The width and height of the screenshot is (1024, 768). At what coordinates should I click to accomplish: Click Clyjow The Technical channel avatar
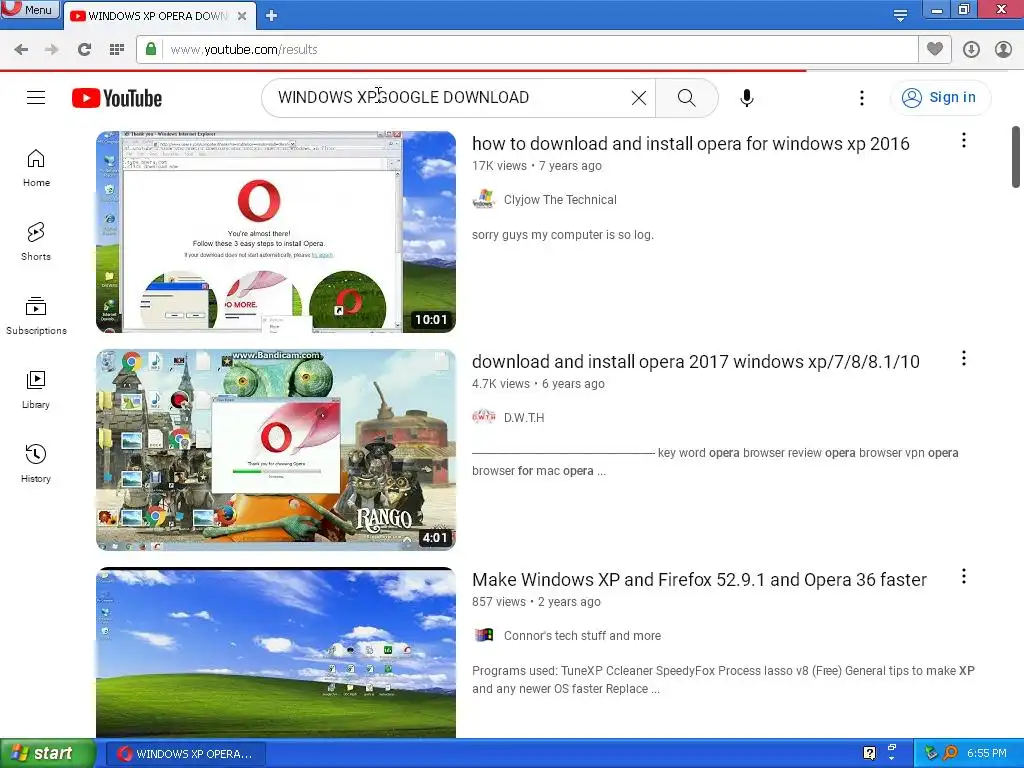pos(483,199)
